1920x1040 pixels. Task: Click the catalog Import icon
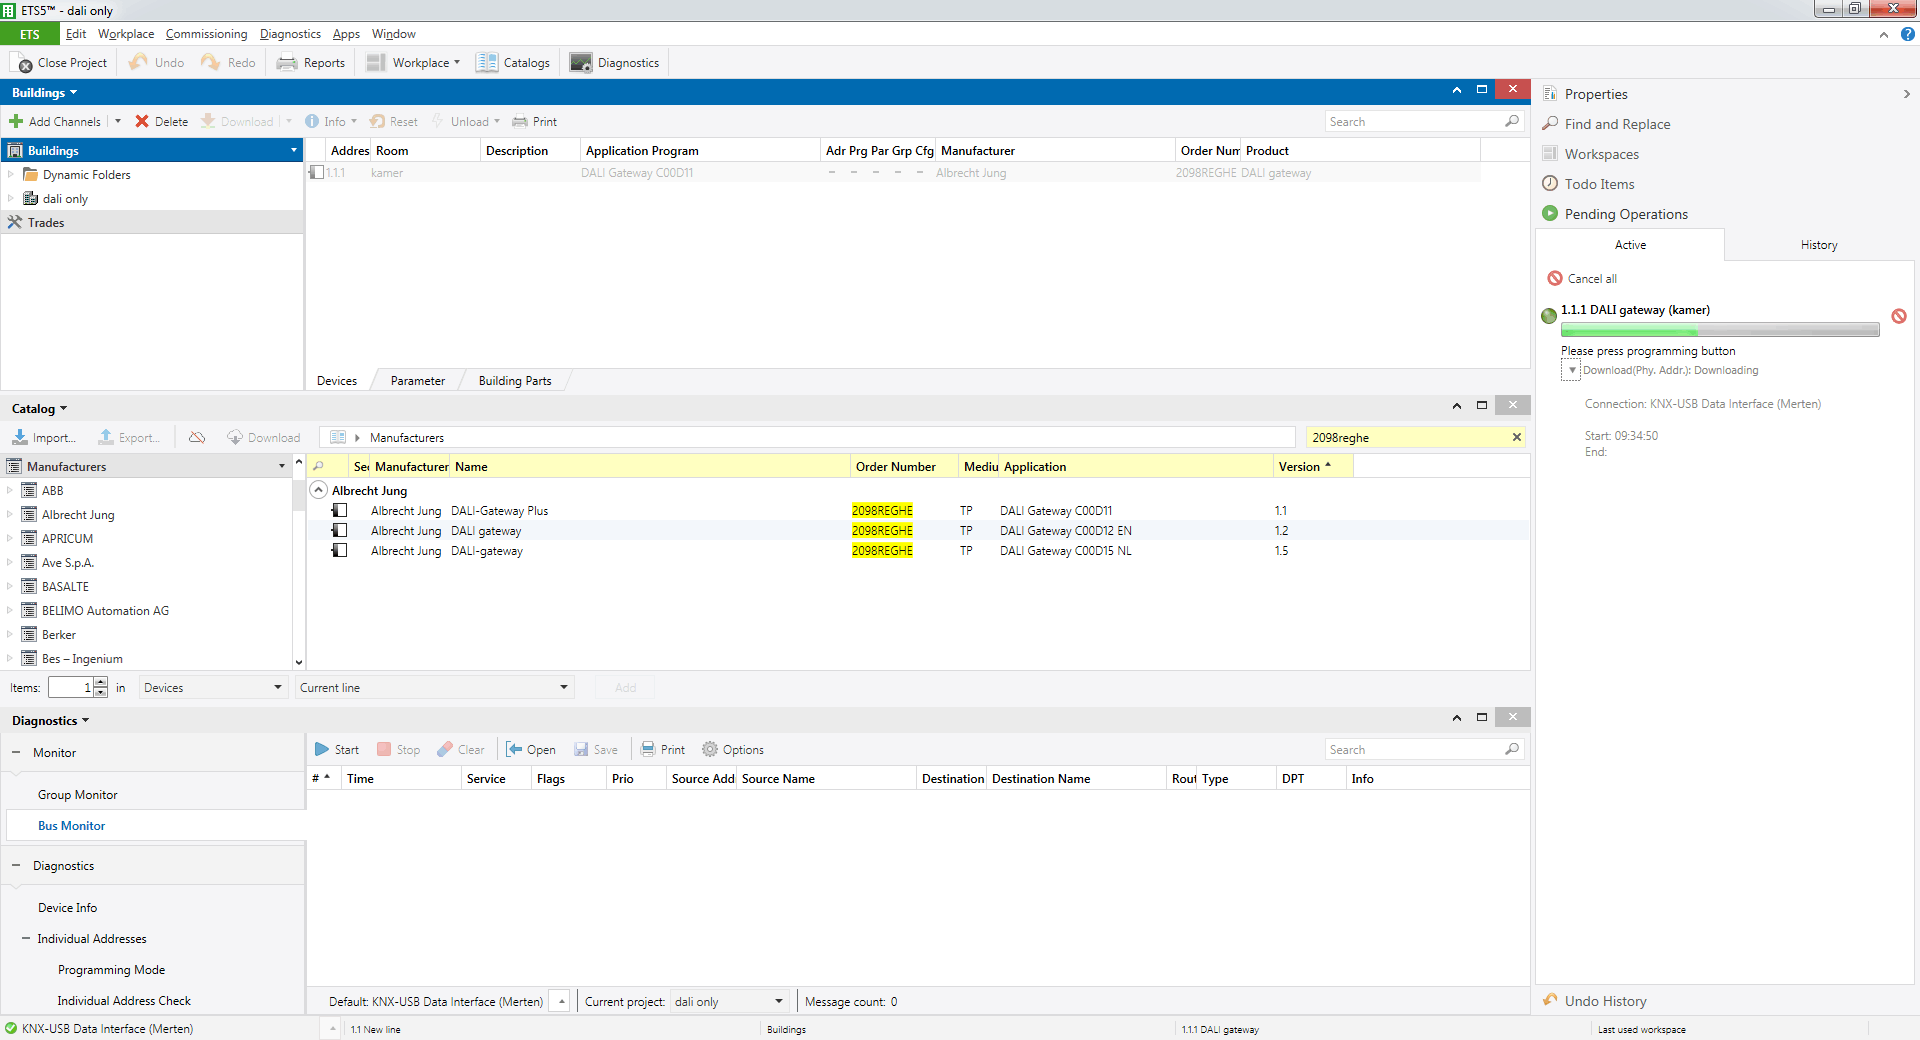(x=20, y=438)
